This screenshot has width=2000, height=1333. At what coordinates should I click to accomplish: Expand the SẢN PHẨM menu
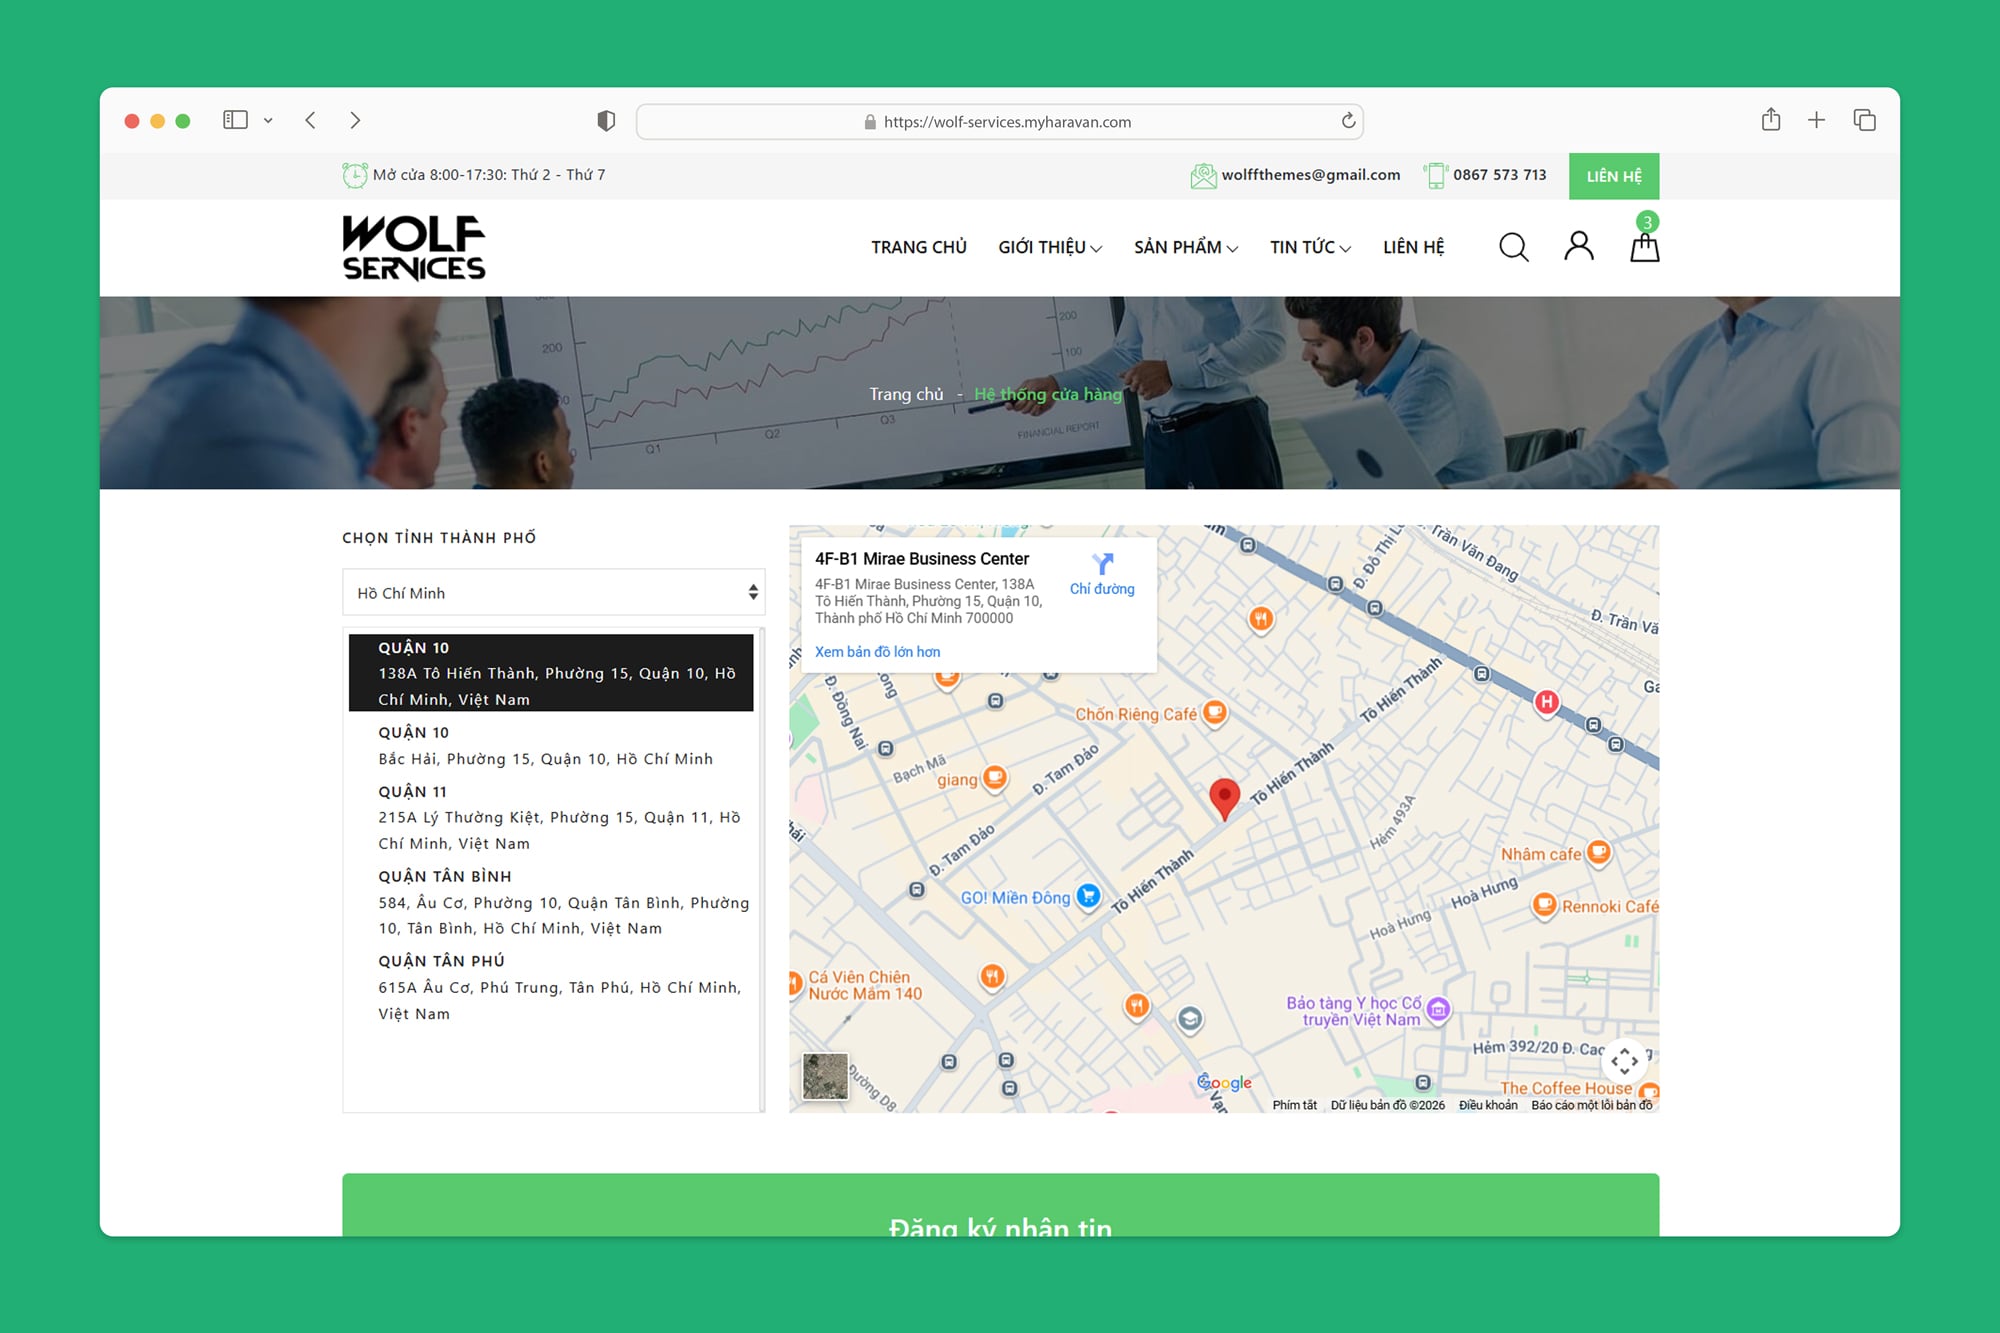1185,247
